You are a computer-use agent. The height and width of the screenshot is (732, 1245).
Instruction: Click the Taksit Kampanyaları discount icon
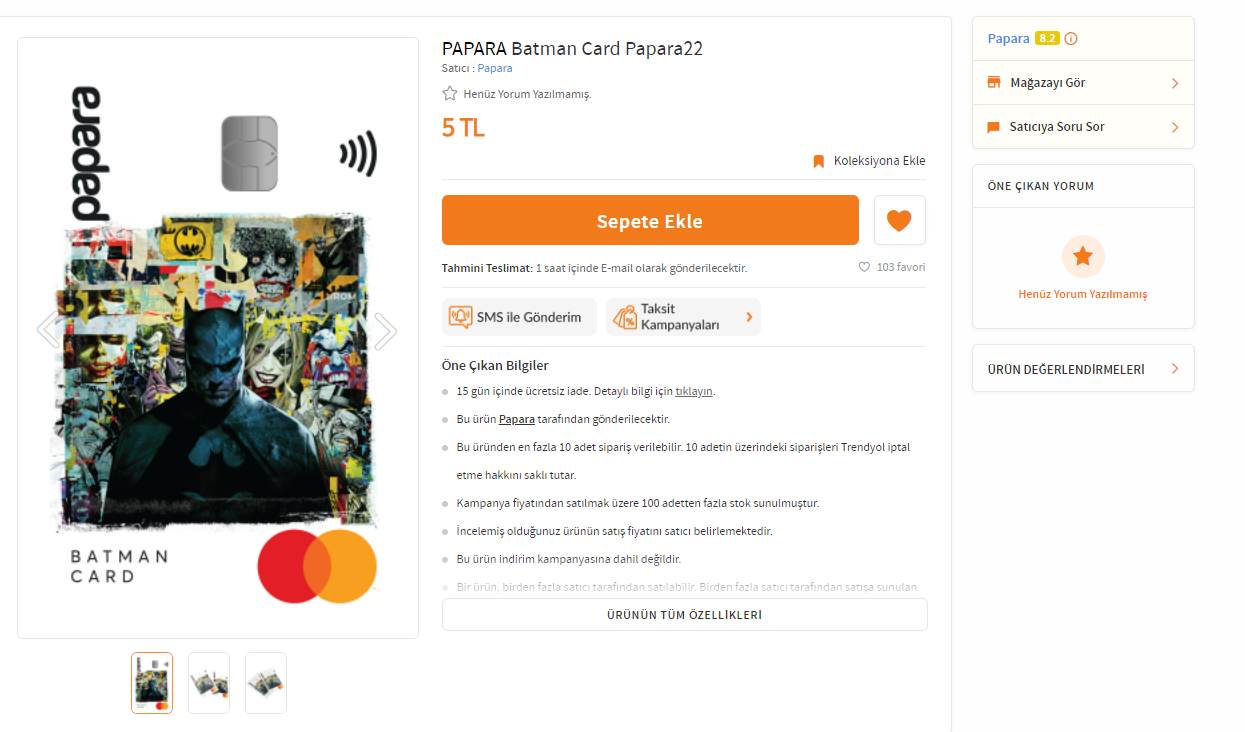pyautogui.click(x=625, y=317)
